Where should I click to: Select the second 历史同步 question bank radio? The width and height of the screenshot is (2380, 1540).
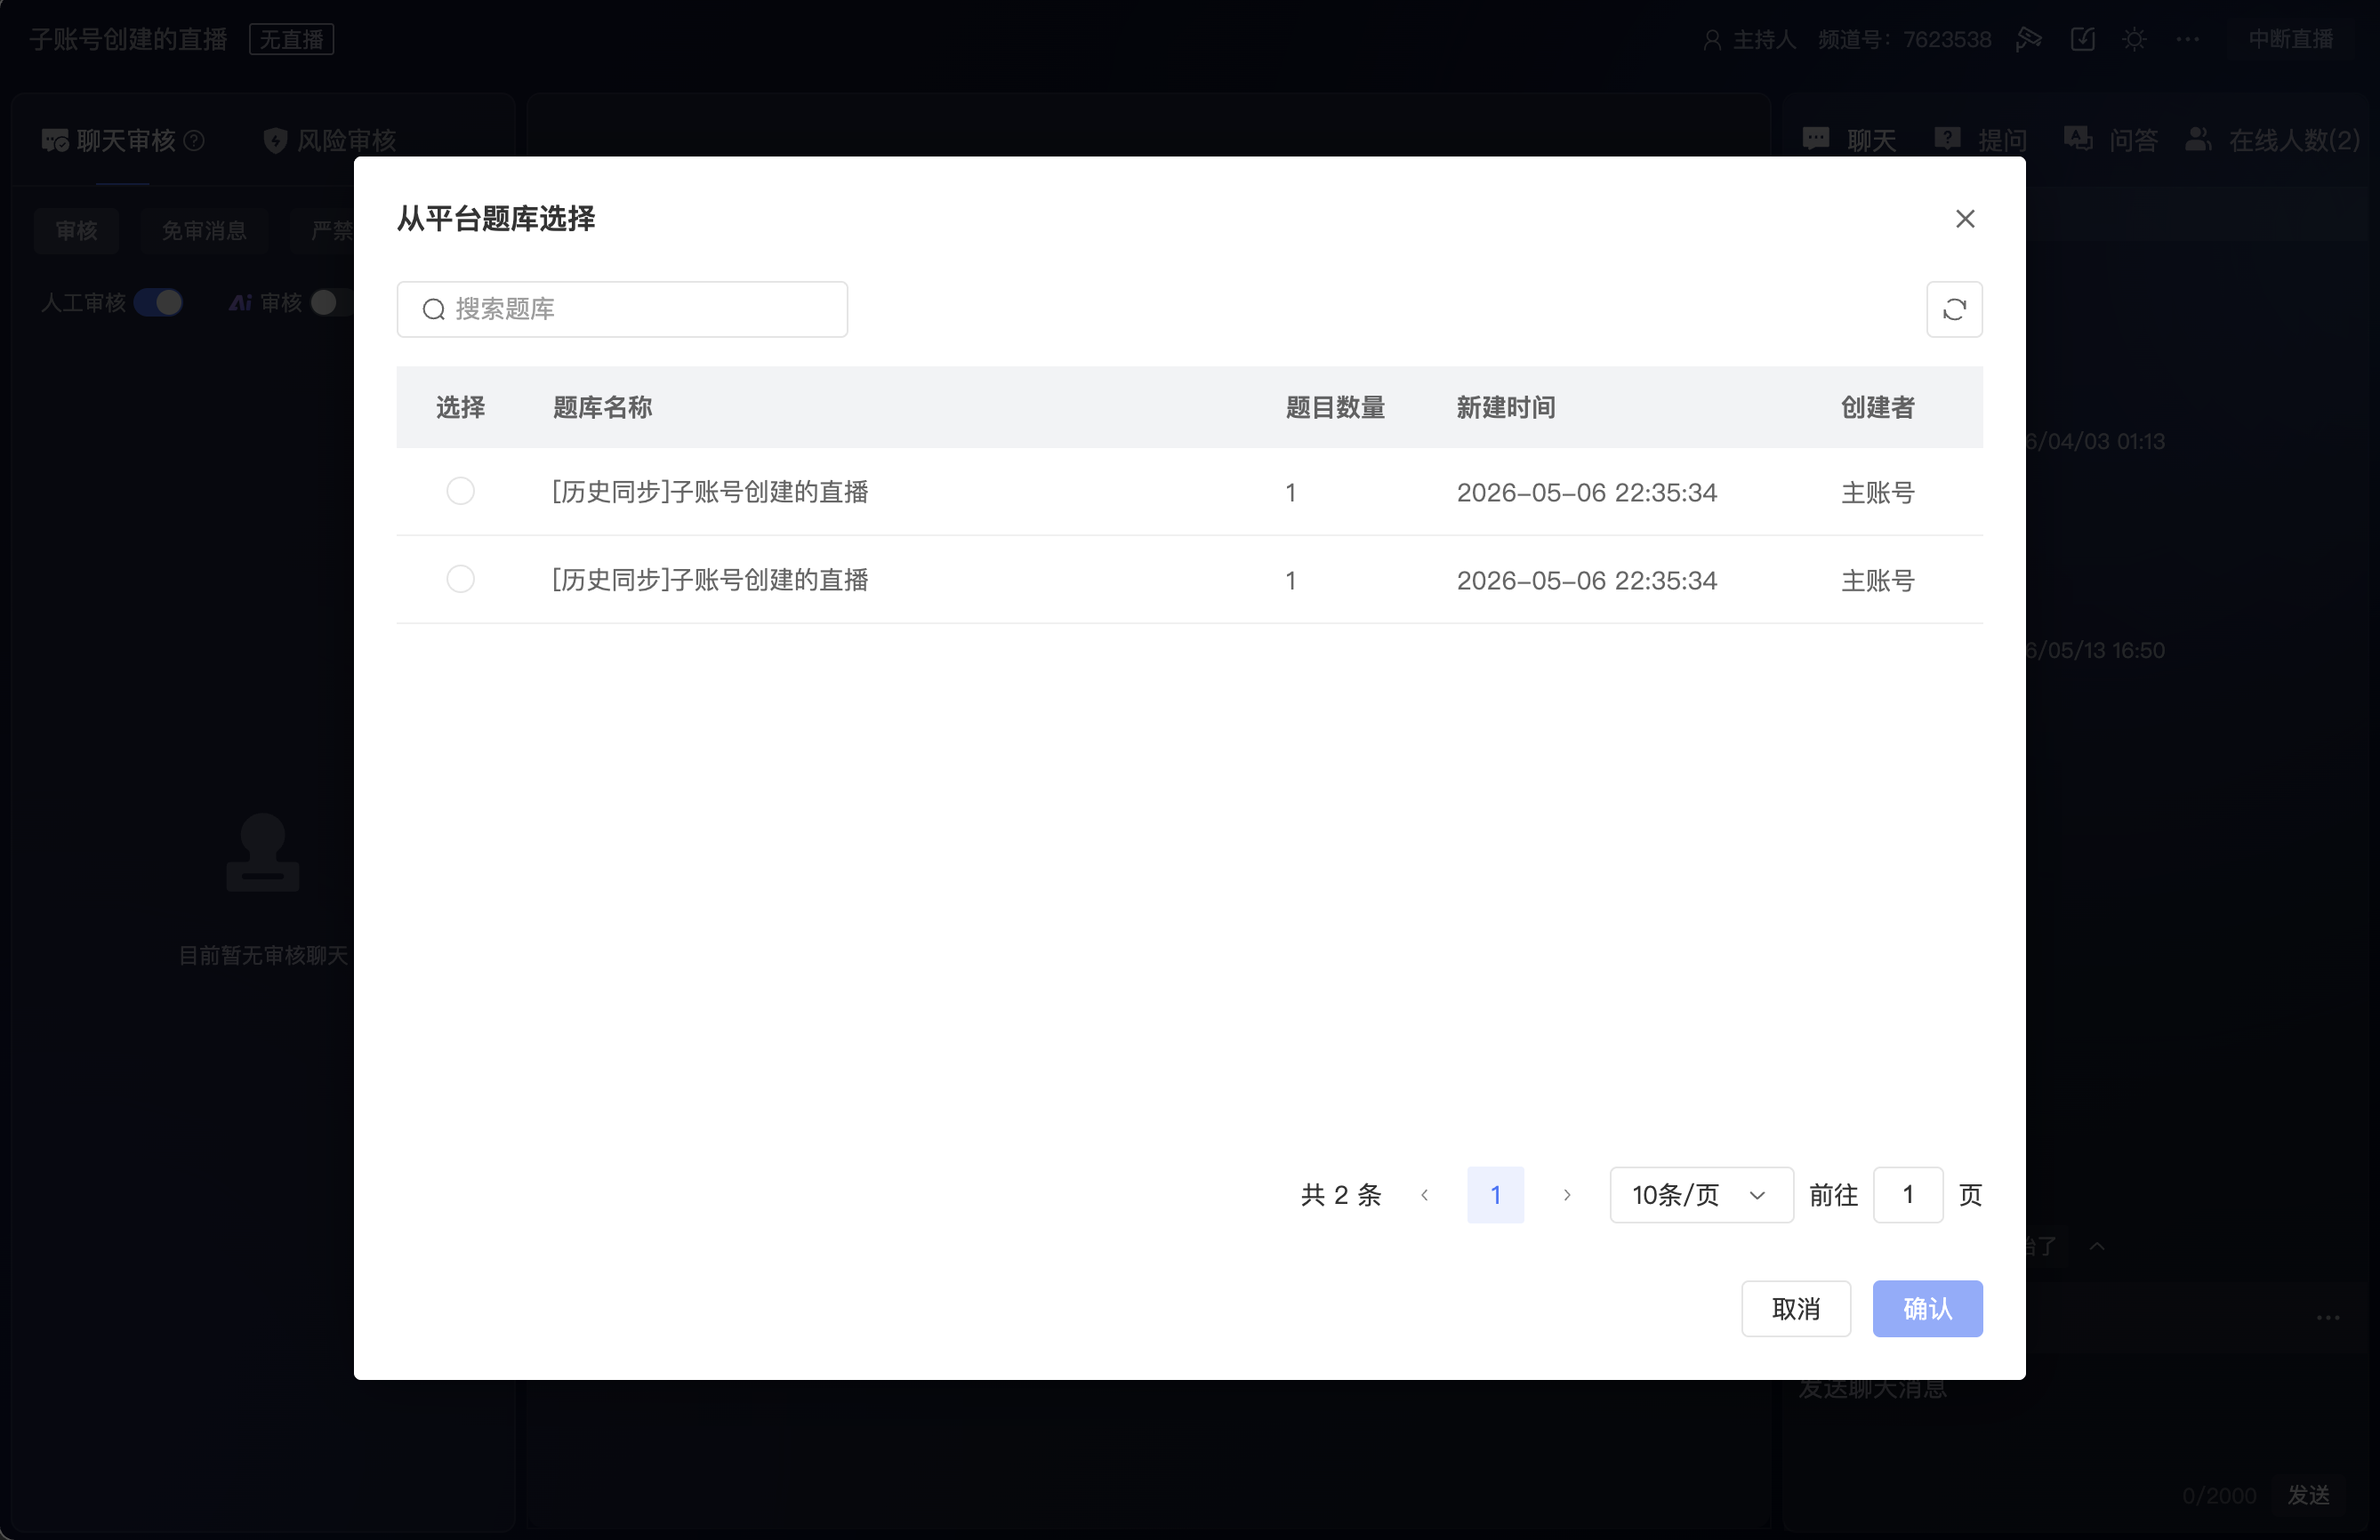click(x=460, y=579)
